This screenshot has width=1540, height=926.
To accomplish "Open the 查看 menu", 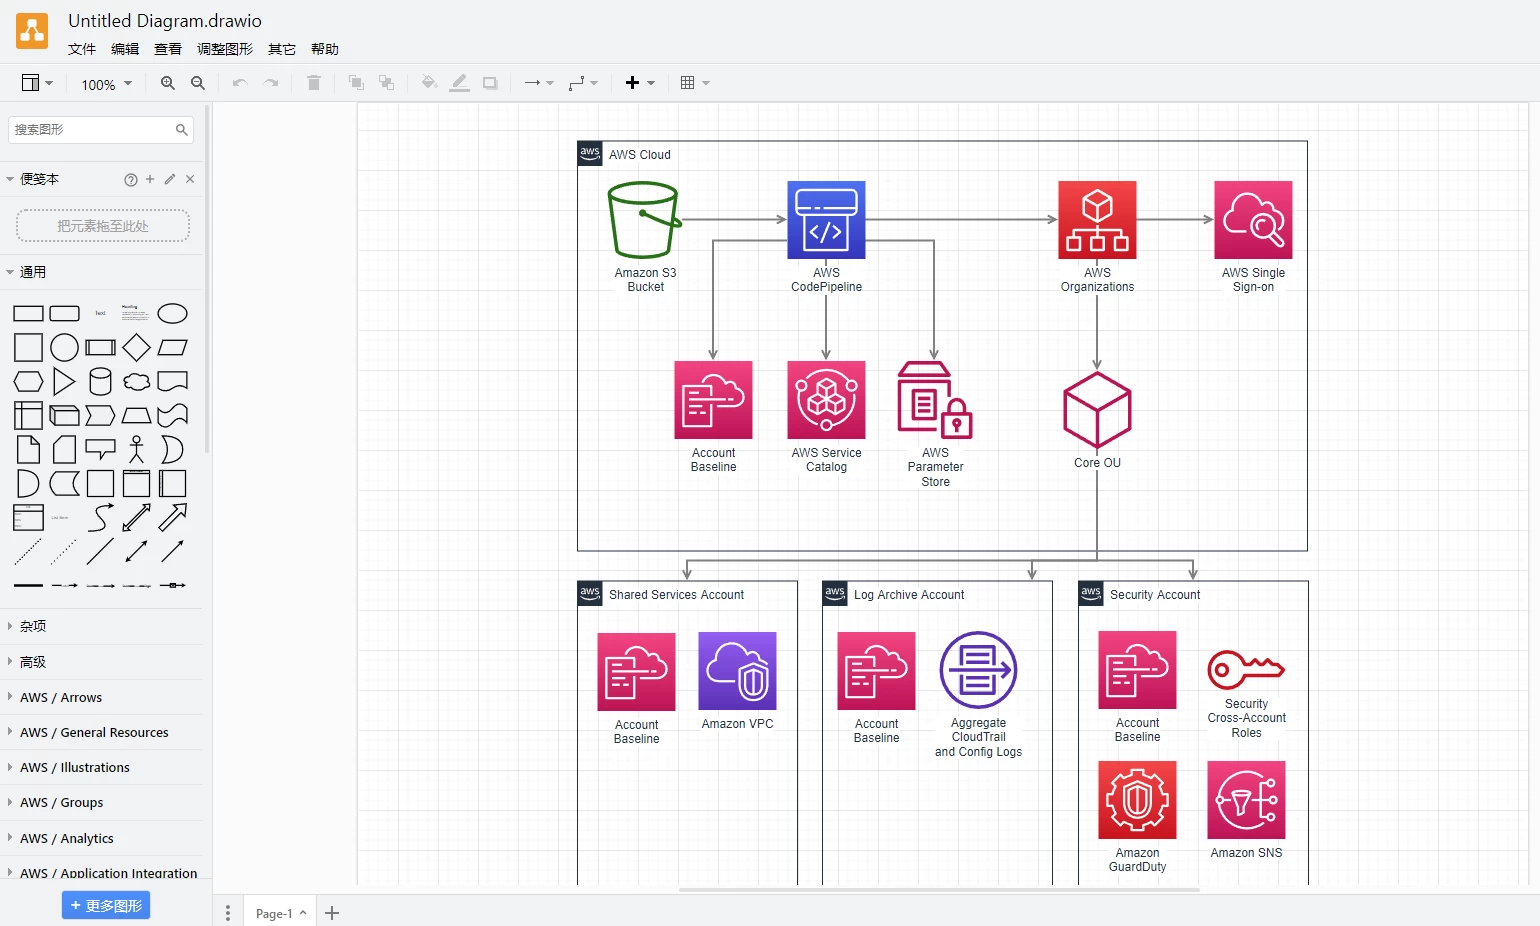I will (168, 49).
